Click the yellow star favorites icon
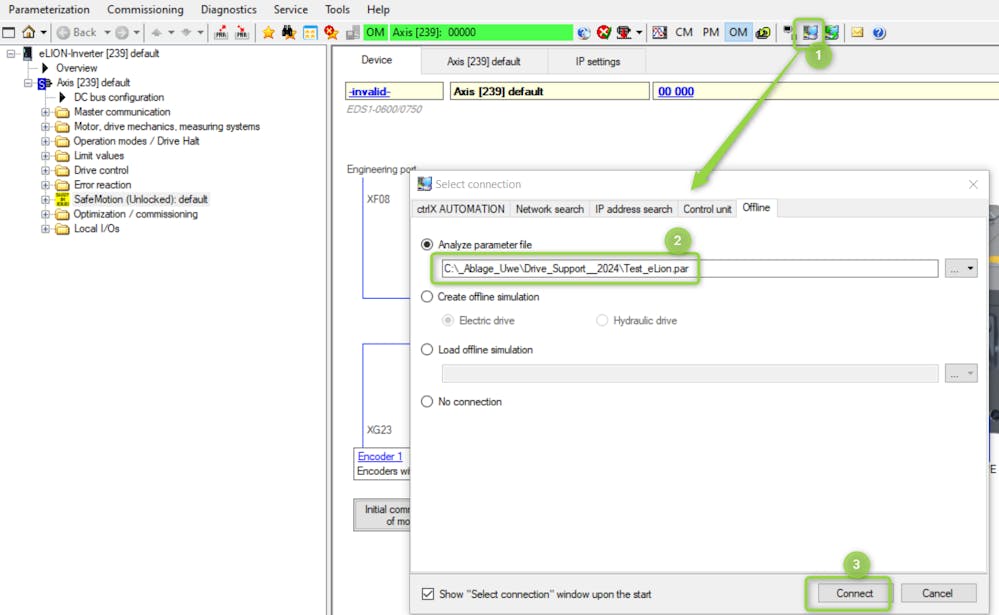Viewport: 999px width, 615px height. click(268, 32)
